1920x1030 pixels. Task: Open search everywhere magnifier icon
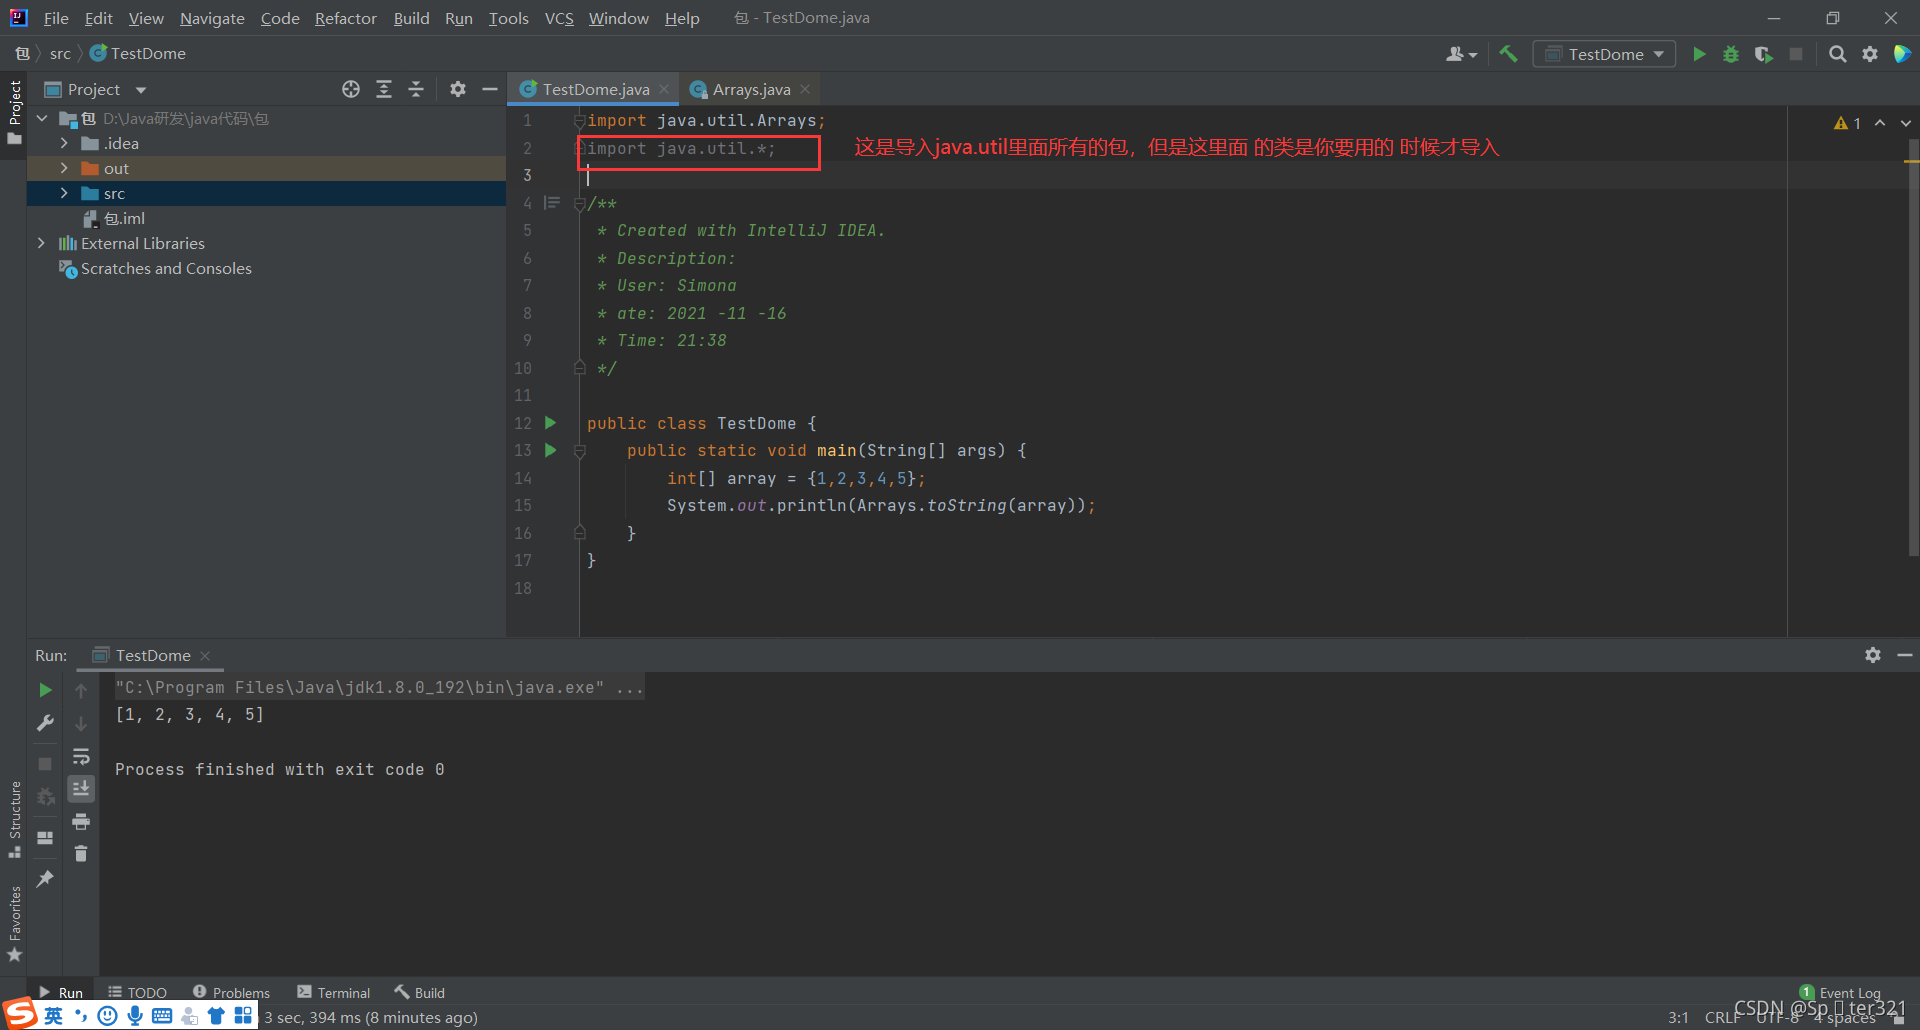pyautogui.click(x=1838, y=54)
